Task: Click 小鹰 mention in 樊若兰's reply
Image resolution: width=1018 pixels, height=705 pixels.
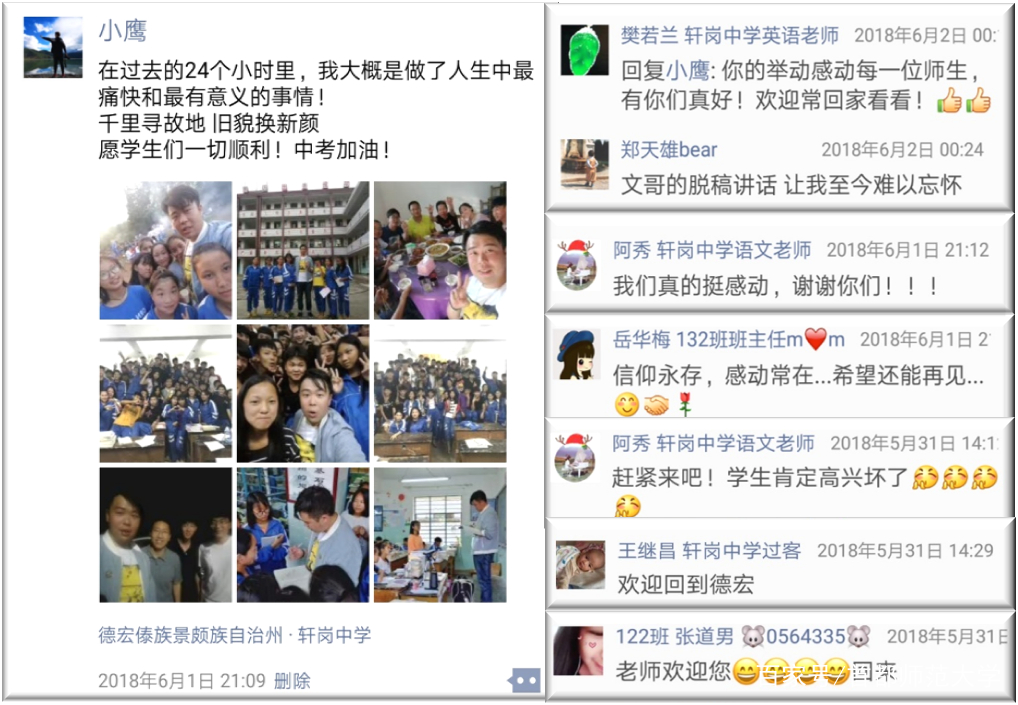Action: click(688, 70)
